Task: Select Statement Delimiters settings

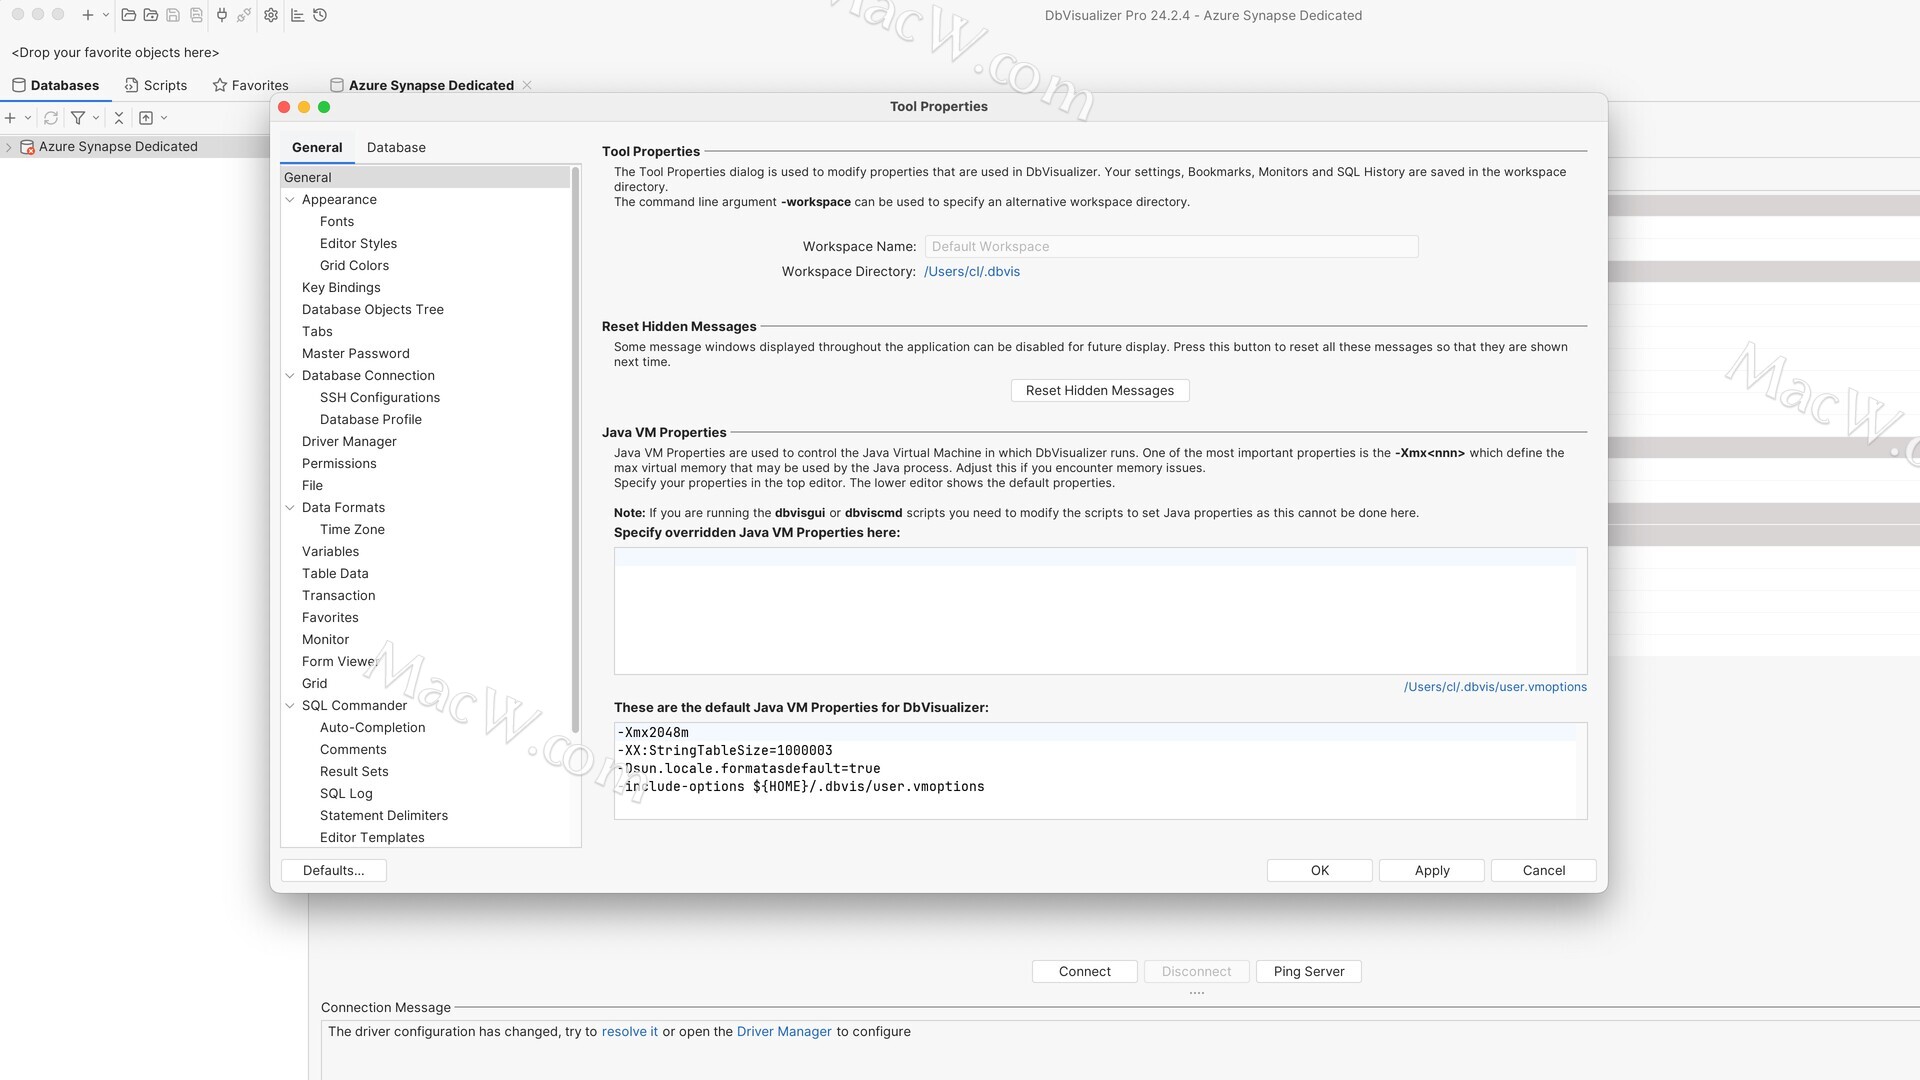Action: pos(384,816)
